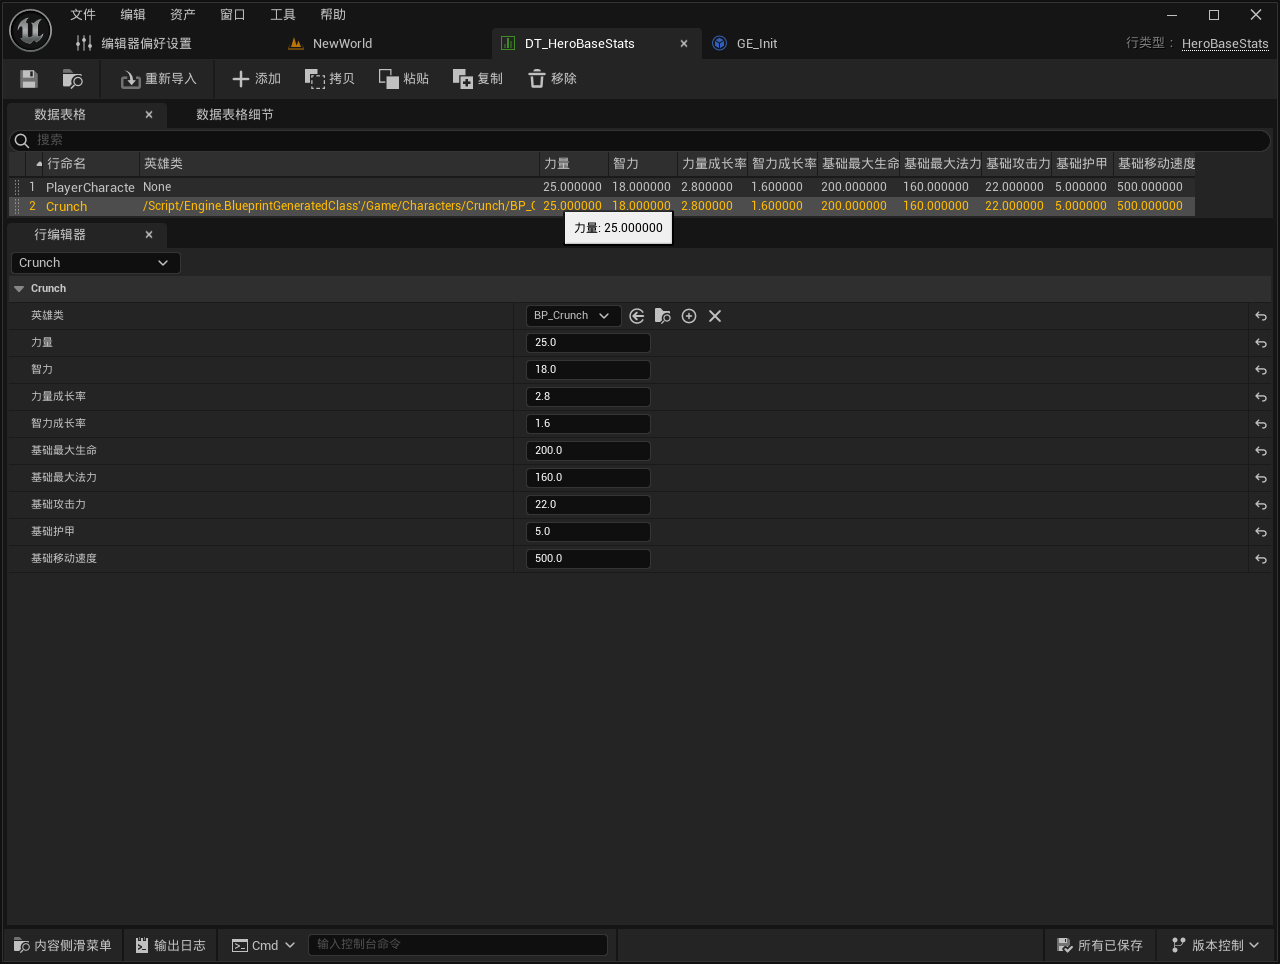This screenshot has height=964, width=1280.
Task: Switch to NewWorld tab
Action: tap(342, 44)
